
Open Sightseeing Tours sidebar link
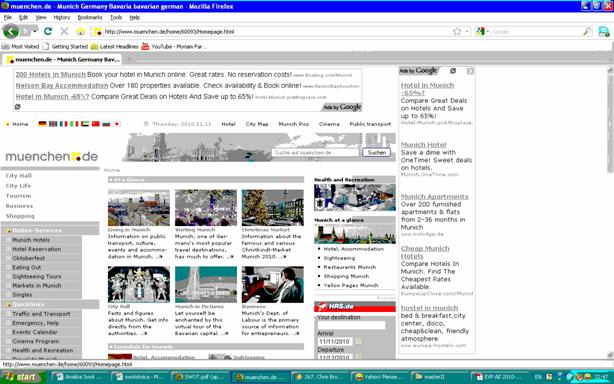point(36,276)
